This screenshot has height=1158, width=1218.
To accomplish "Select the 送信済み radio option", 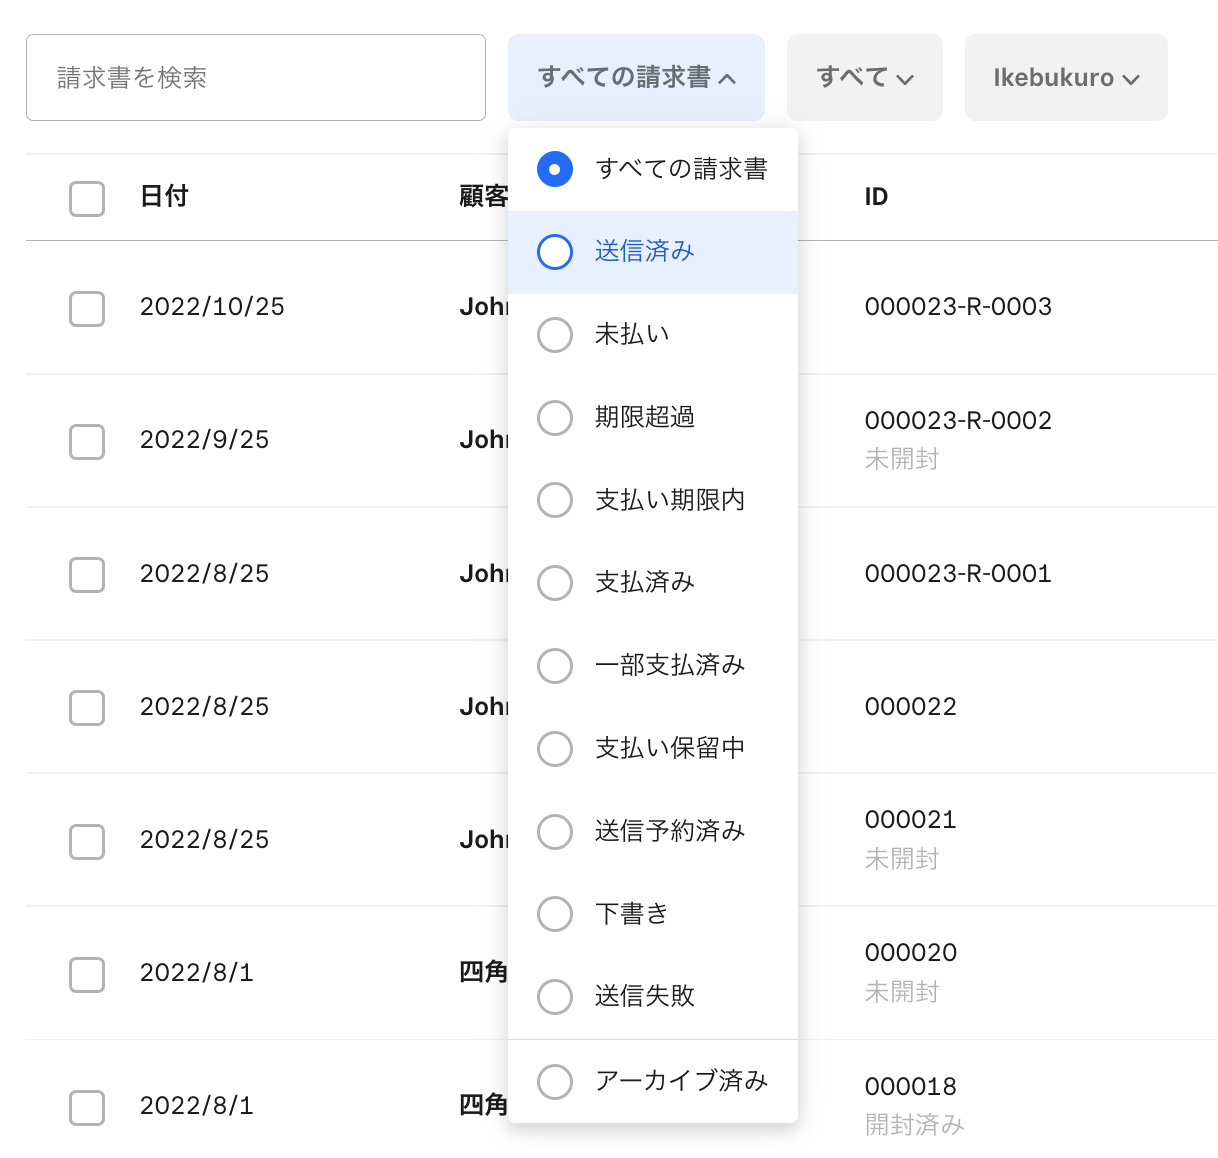I will 644,252.
